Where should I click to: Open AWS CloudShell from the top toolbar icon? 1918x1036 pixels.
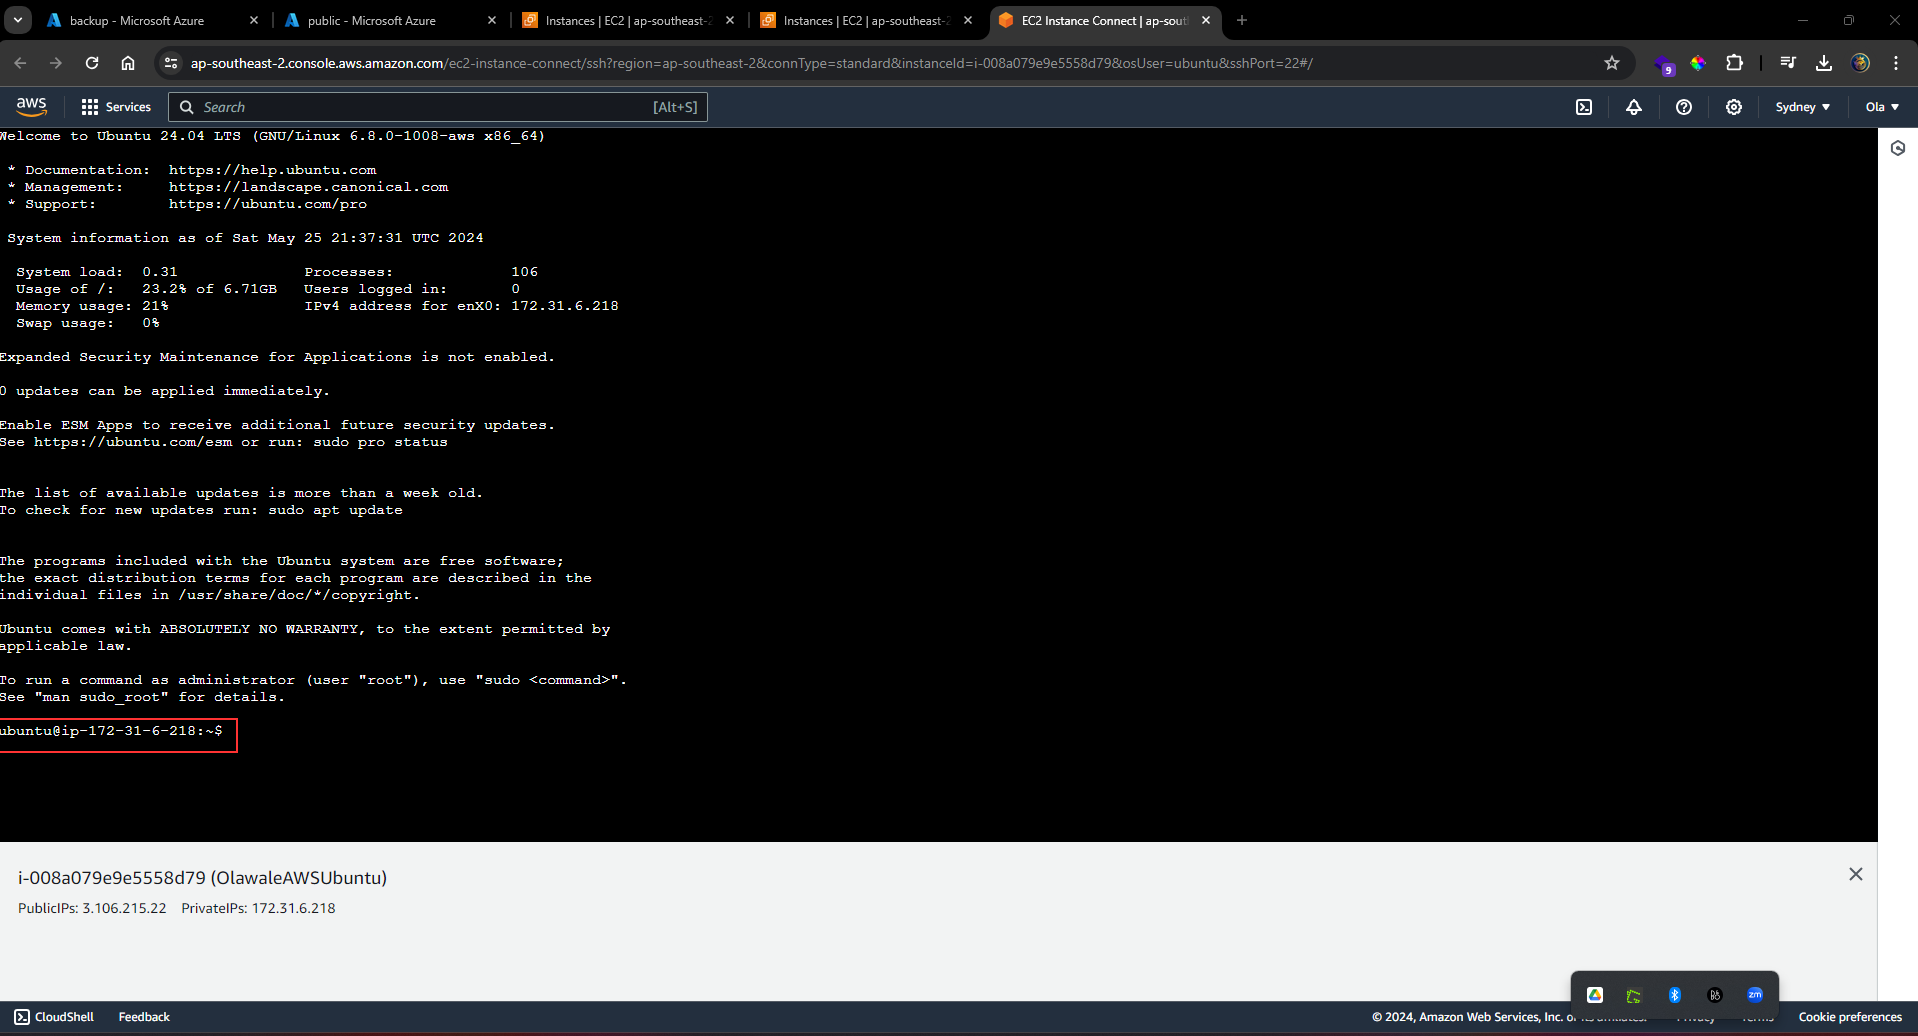(x=1584, y=107)
